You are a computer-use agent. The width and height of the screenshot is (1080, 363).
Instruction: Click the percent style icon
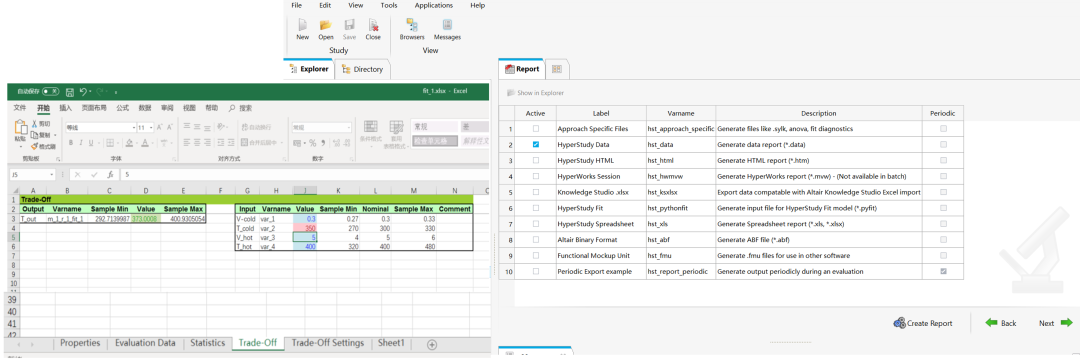[313, 143]
